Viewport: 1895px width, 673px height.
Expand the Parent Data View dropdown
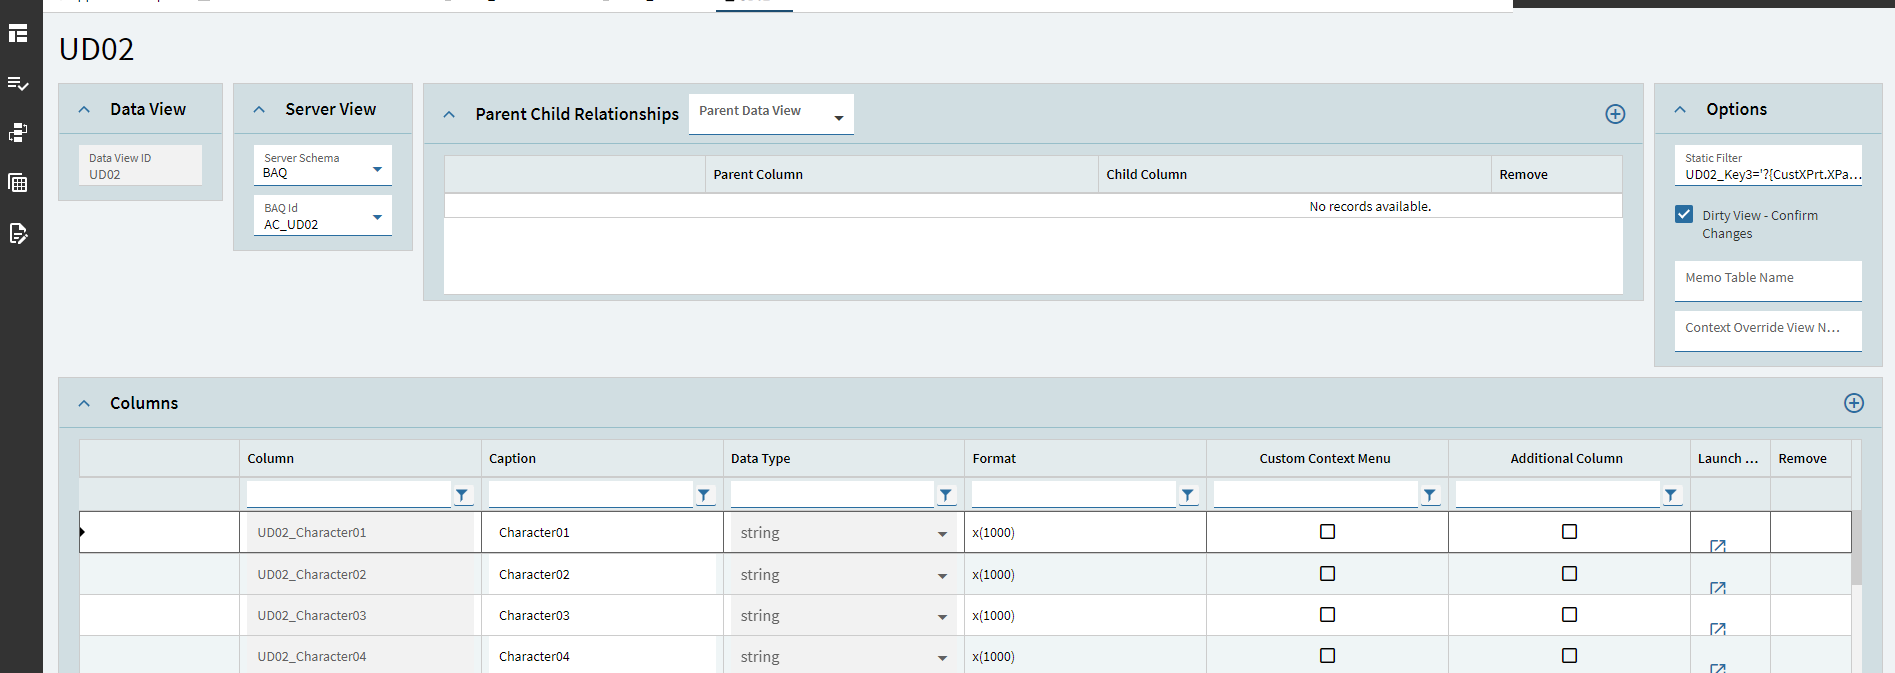click(838, 118)
